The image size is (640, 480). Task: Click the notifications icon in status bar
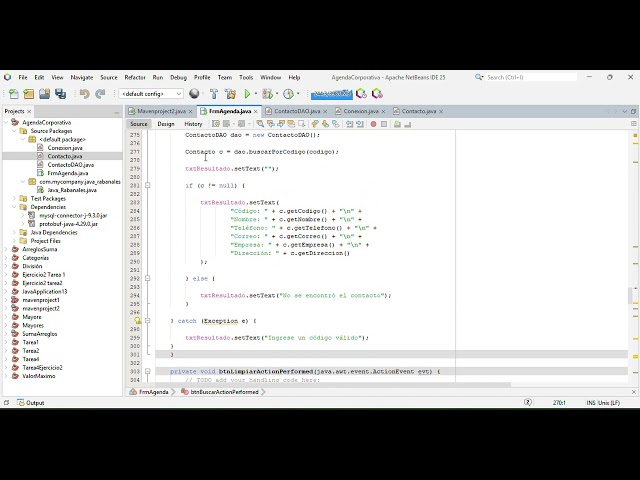click(x=528, y=402)
